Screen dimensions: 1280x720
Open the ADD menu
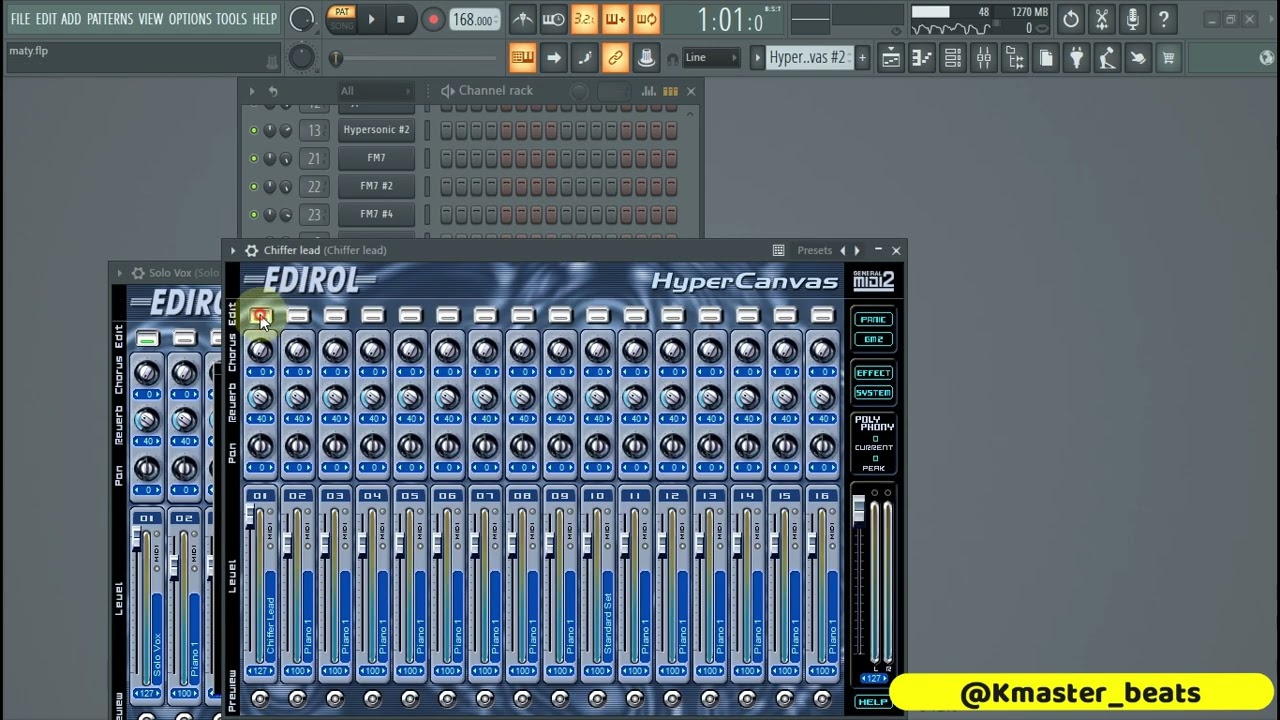[71, 19]
